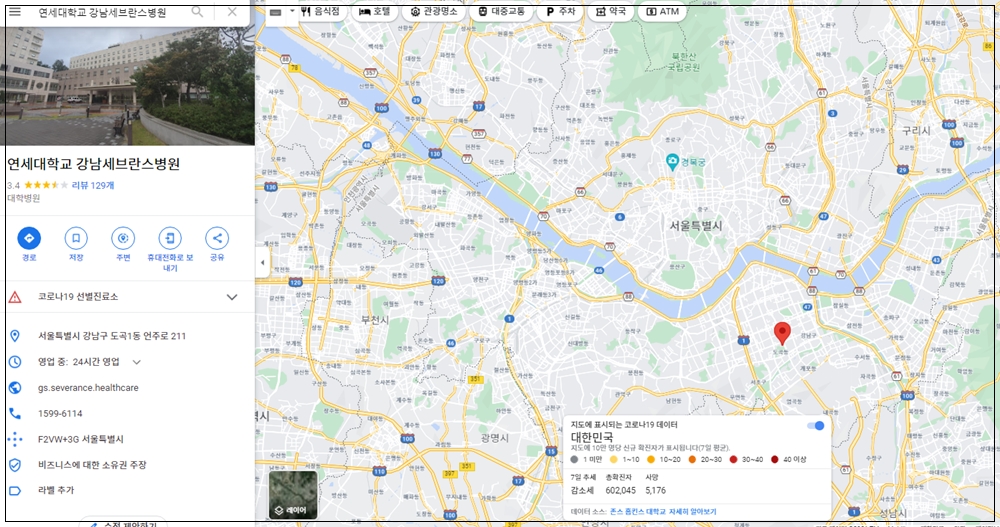
Task: Click the 서울특별시 city label on the map
Action: (x=696, y=226)
